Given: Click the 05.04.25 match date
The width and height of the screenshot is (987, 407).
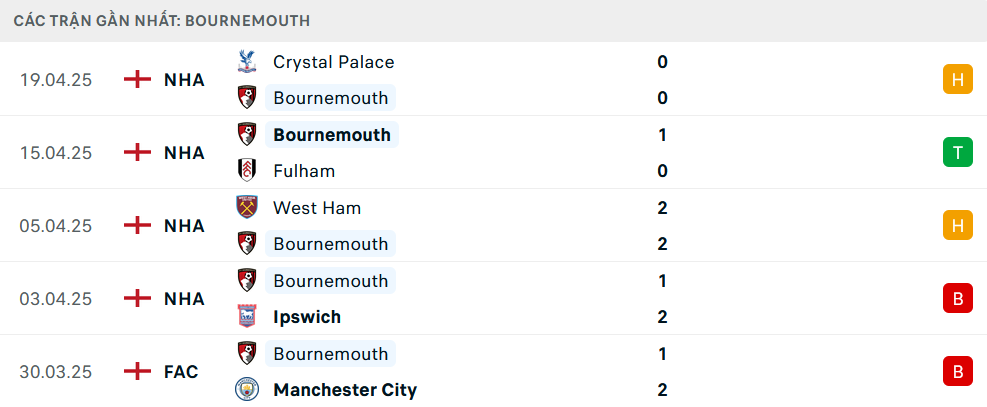Looking at the screenshot, I should coord(56,226).
